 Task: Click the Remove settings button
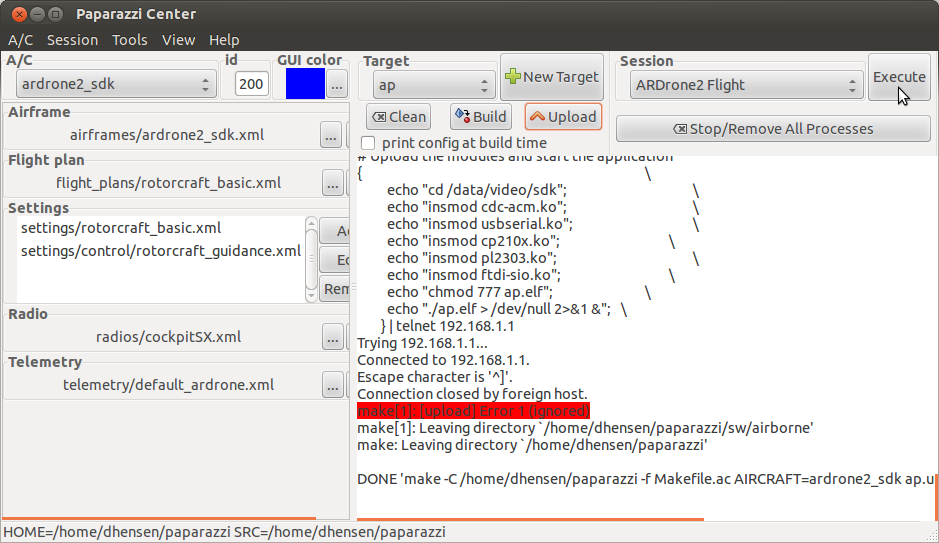click(335, 289)
